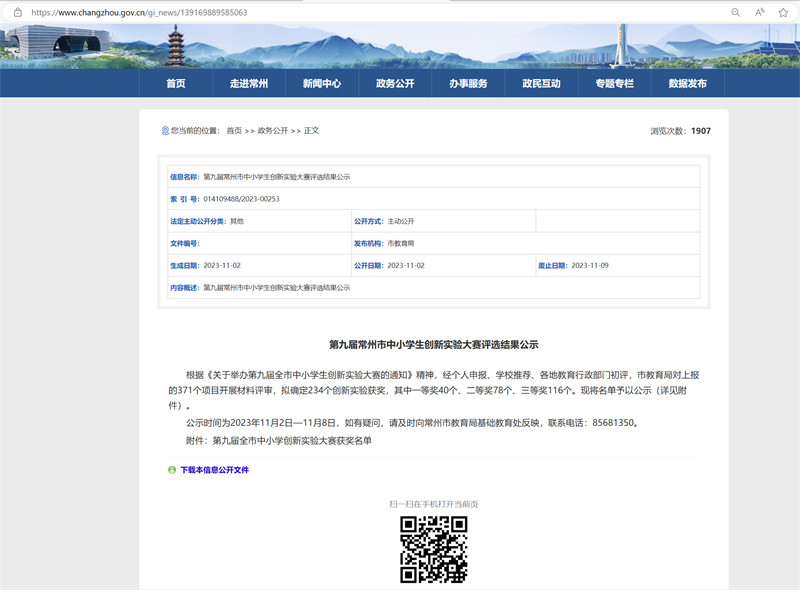This screenshot has width=800, height=590.
Task: Click the 扫一扫在手机打开当前页 caption
Action: [434, 504]
